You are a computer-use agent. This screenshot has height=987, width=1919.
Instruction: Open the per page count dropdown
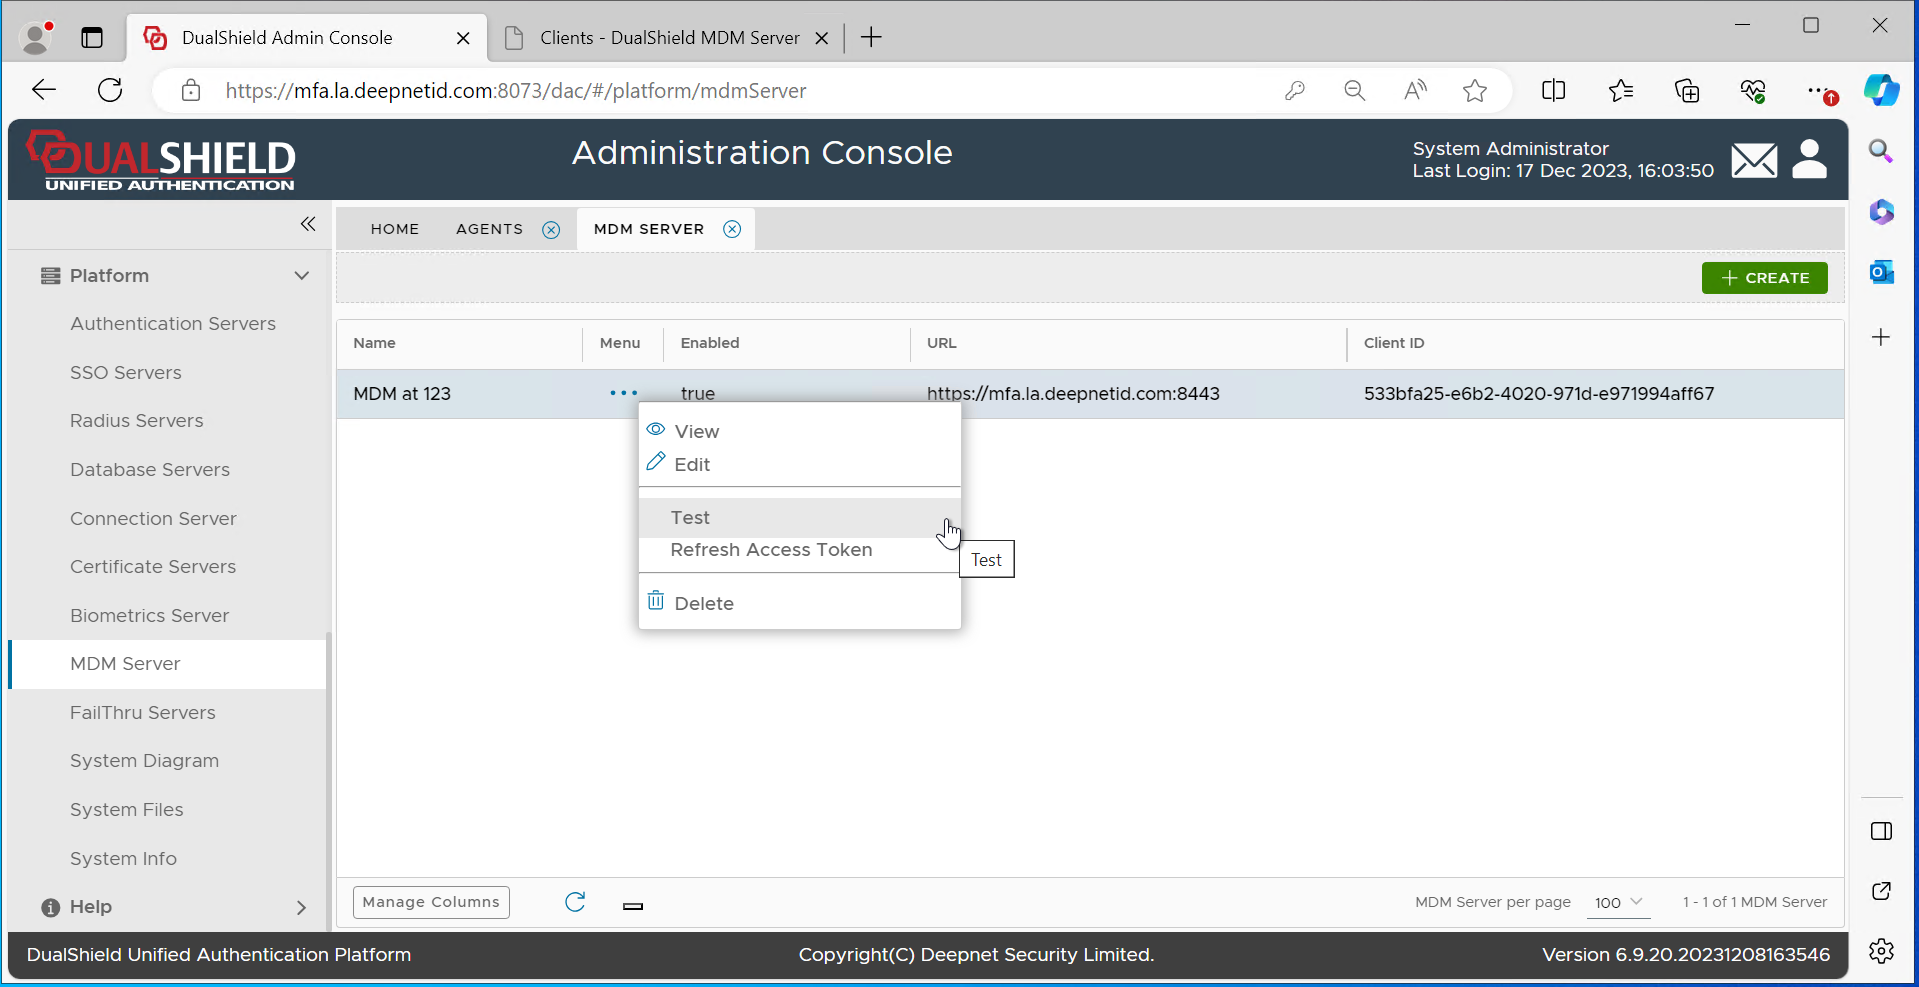pos(1619,902)
